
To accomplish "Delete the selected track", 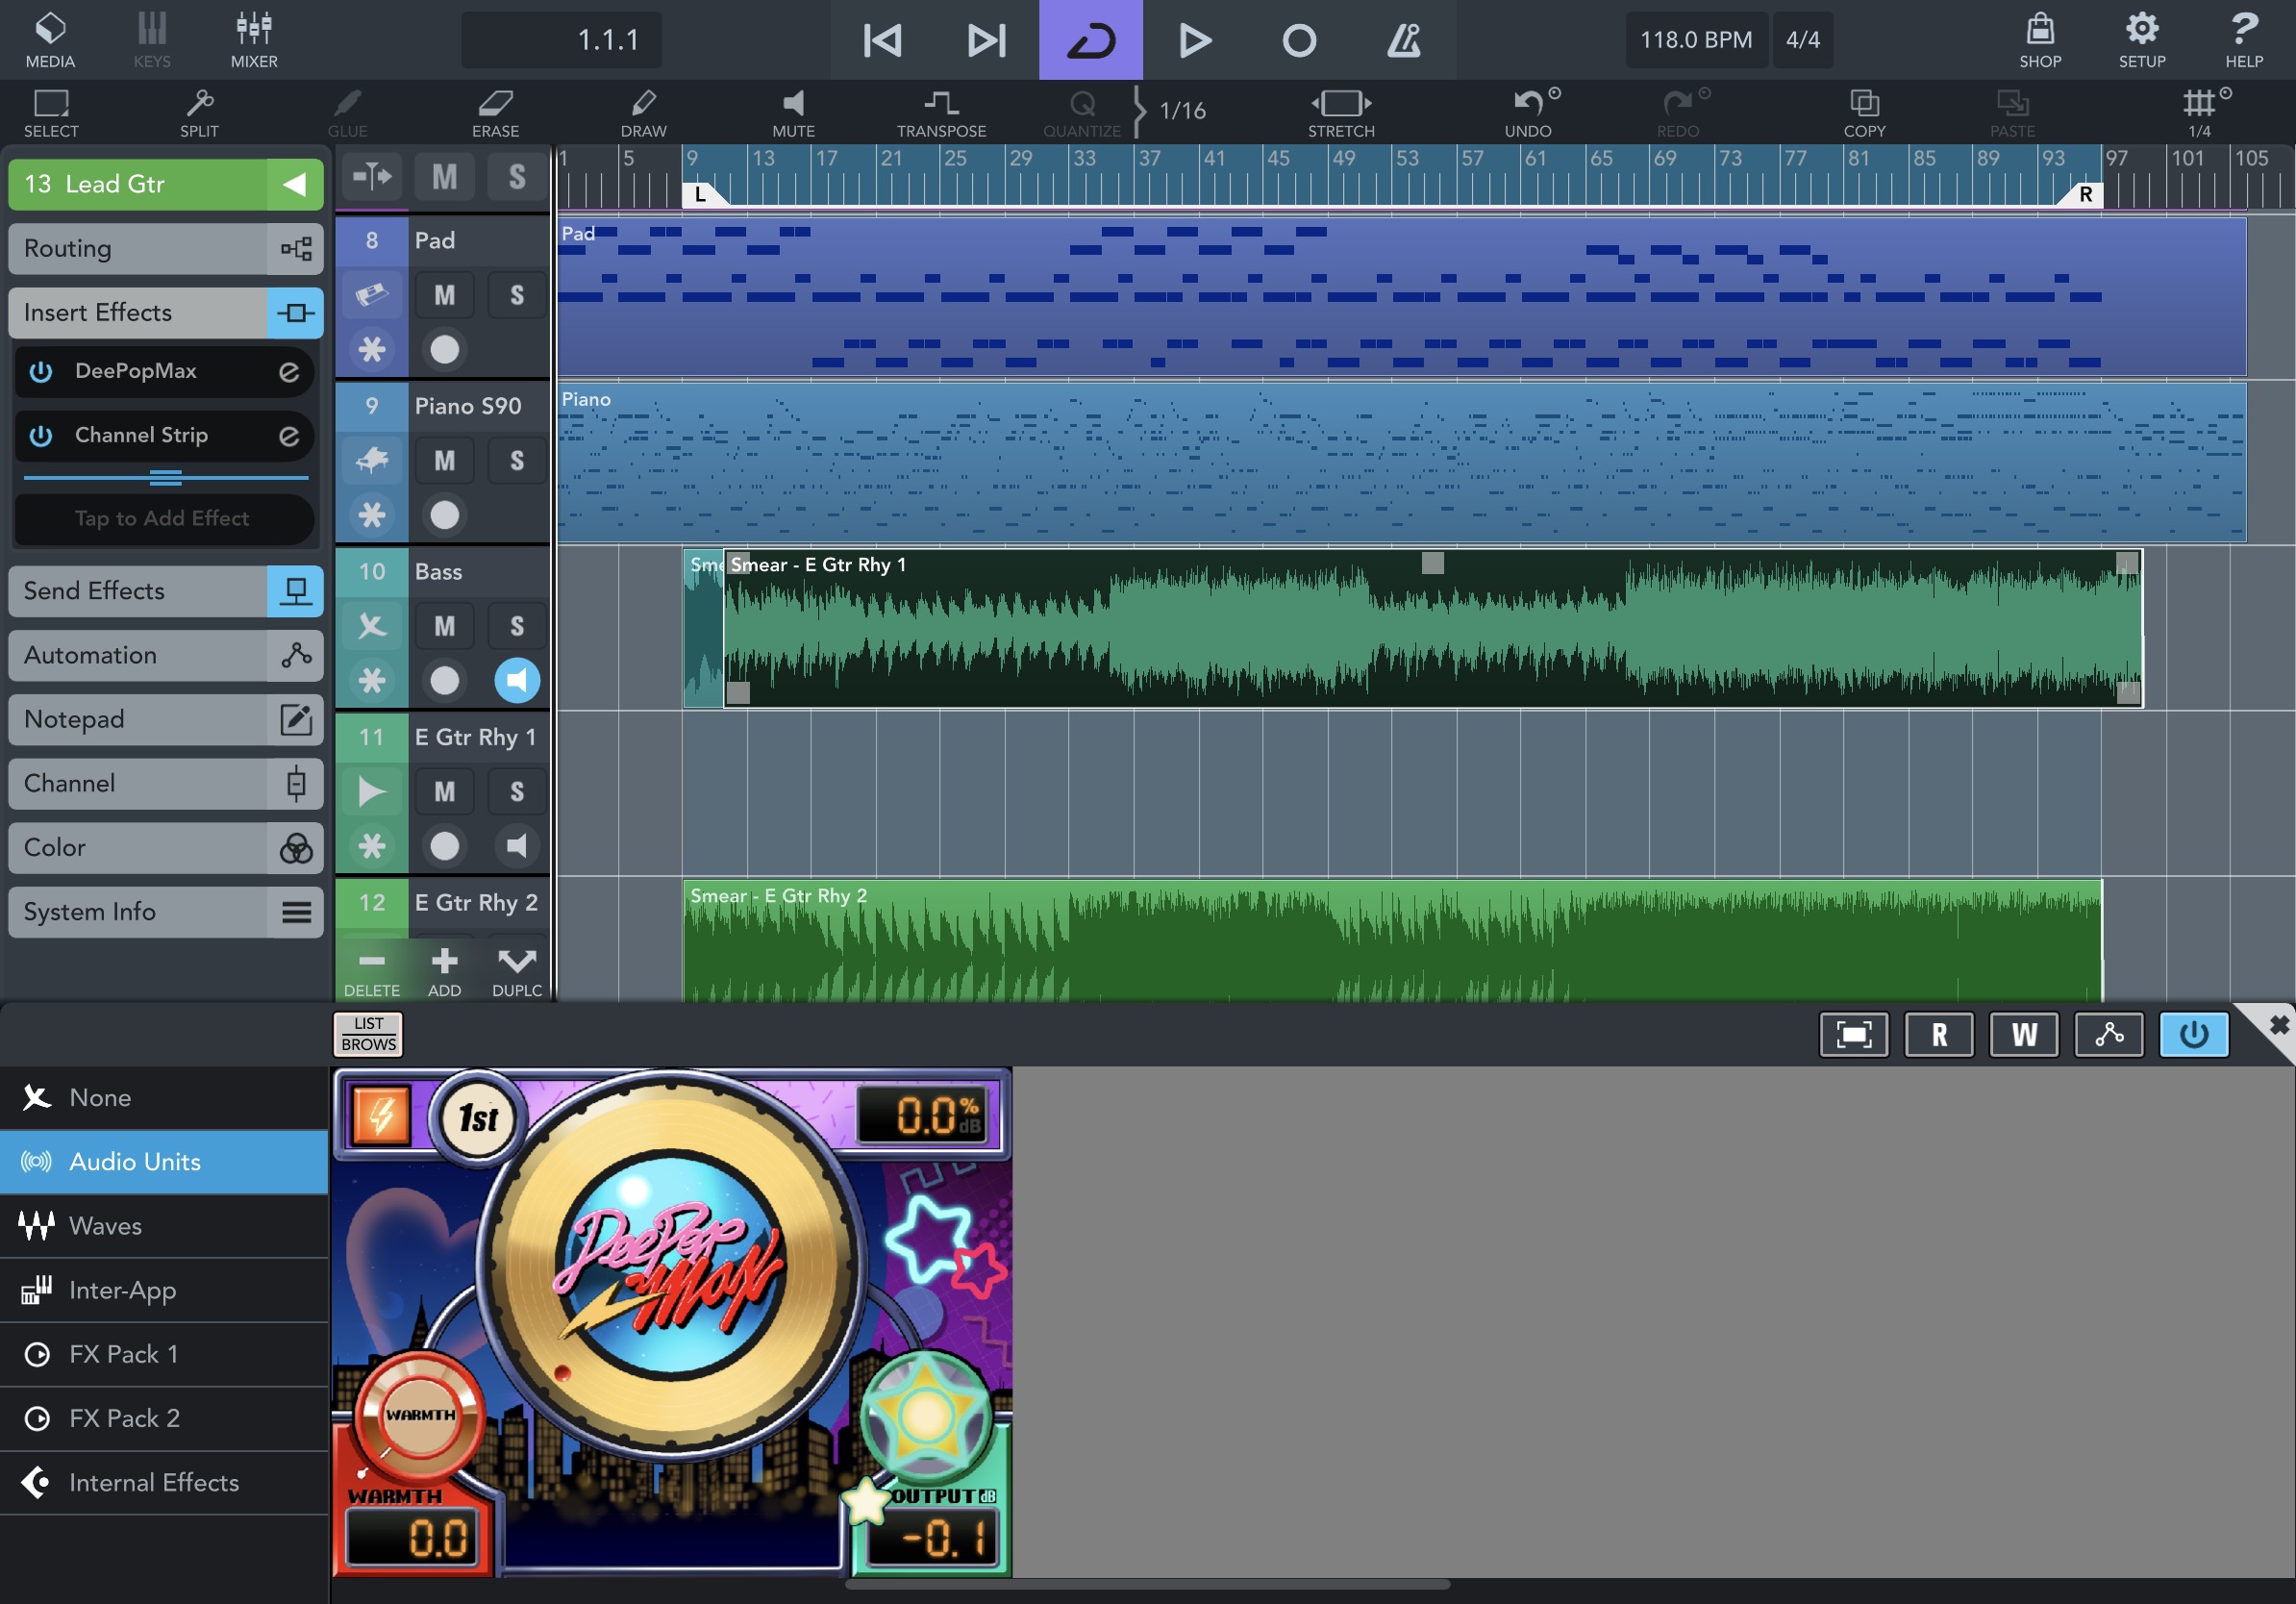I will coord(371,970).
